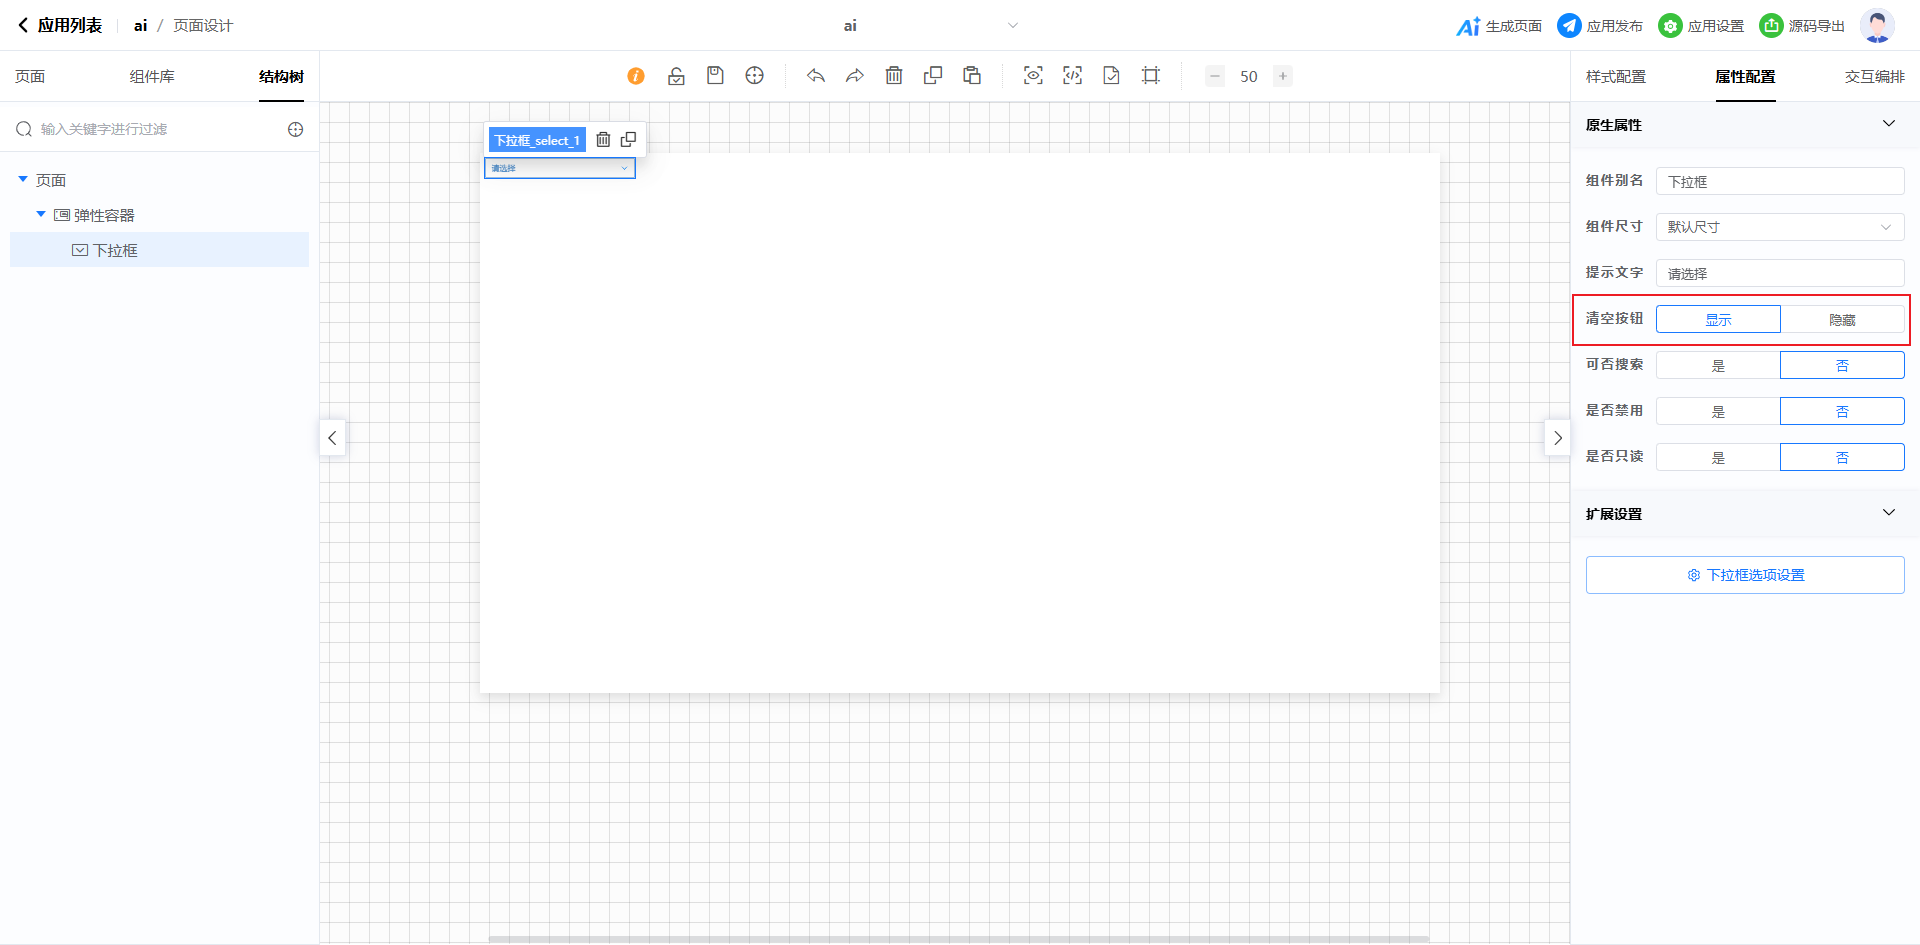The height and width of the screenshot is (945, 1920).
Task: Click the 下拉框选项设置 button
Action: click(1744, 575)
